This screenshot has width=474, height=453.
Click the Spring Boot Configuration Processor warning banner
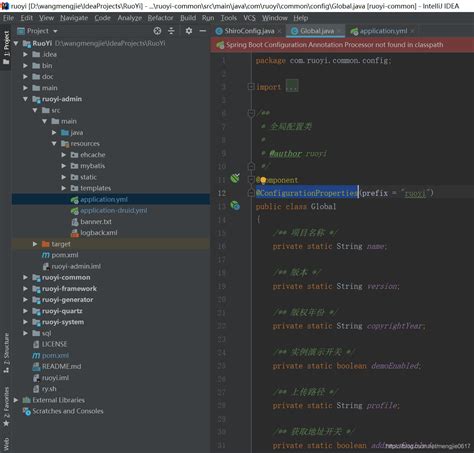coord(342,45)
